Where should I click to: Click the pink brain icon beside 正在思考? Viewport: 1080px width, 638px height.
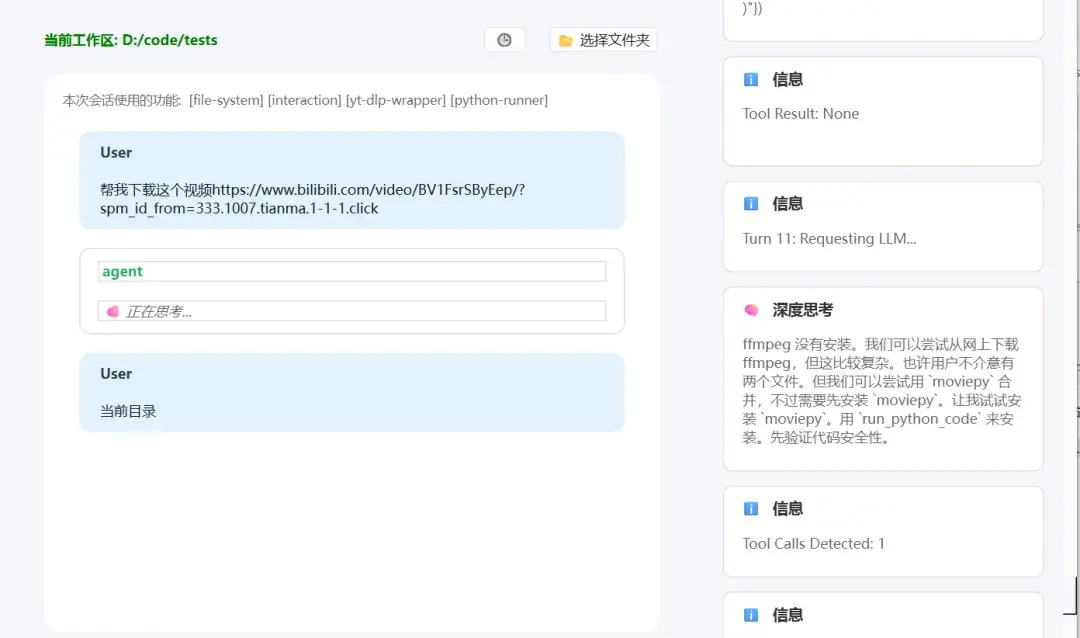113,312
